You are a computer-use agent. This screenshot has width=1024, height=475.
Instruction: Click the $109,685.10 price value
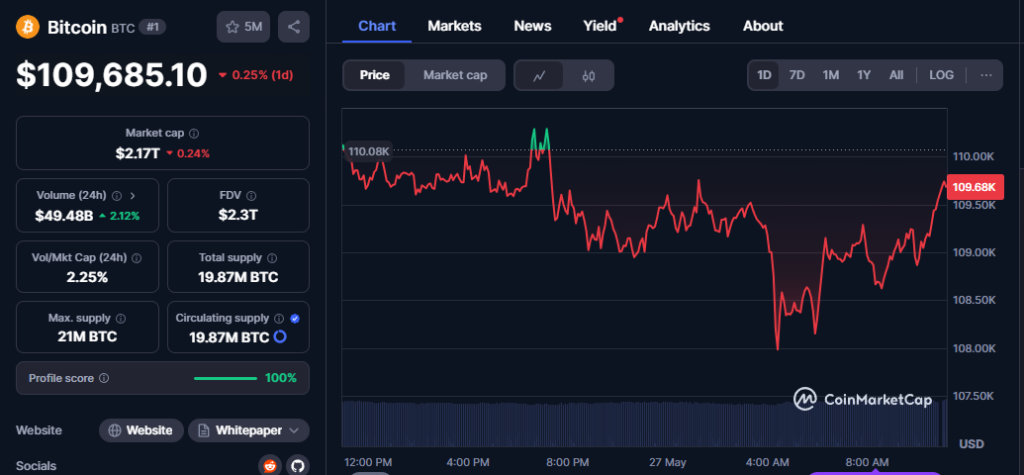[x=112, y=75]
